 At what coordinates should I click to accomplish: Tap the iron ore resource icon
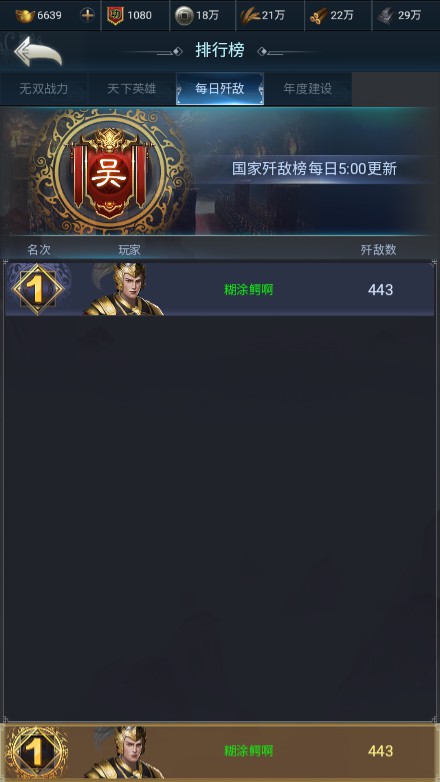tap(386, 16)
